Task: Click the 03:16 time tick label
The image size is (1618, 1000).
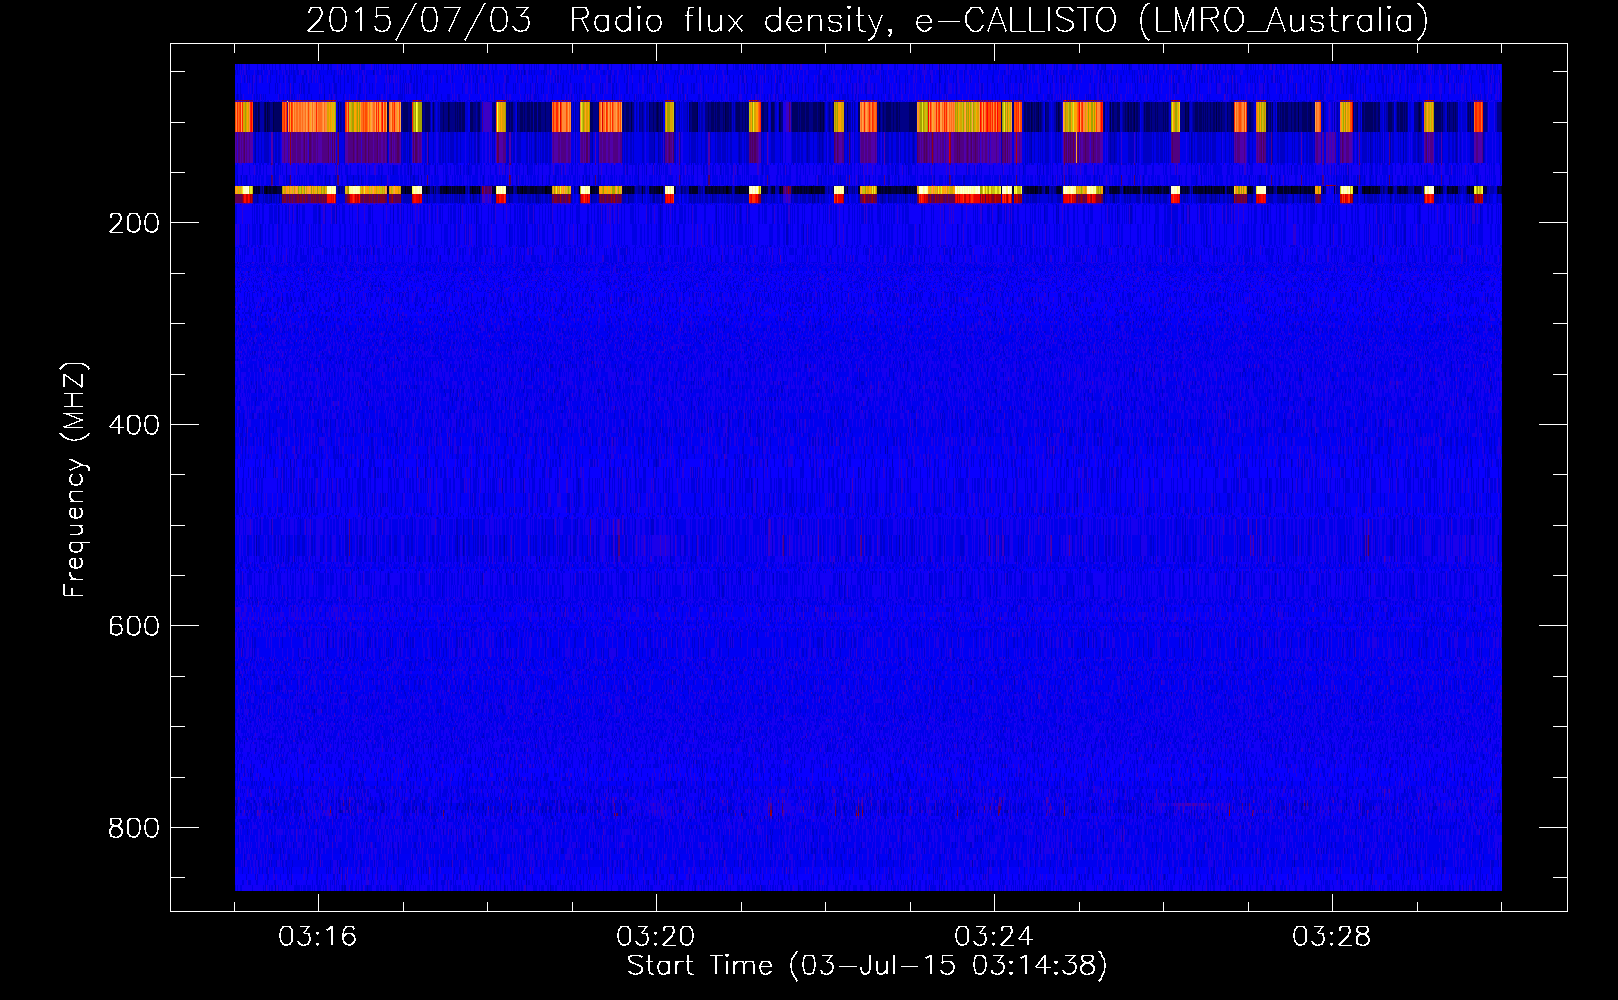Action: point(318,937)
